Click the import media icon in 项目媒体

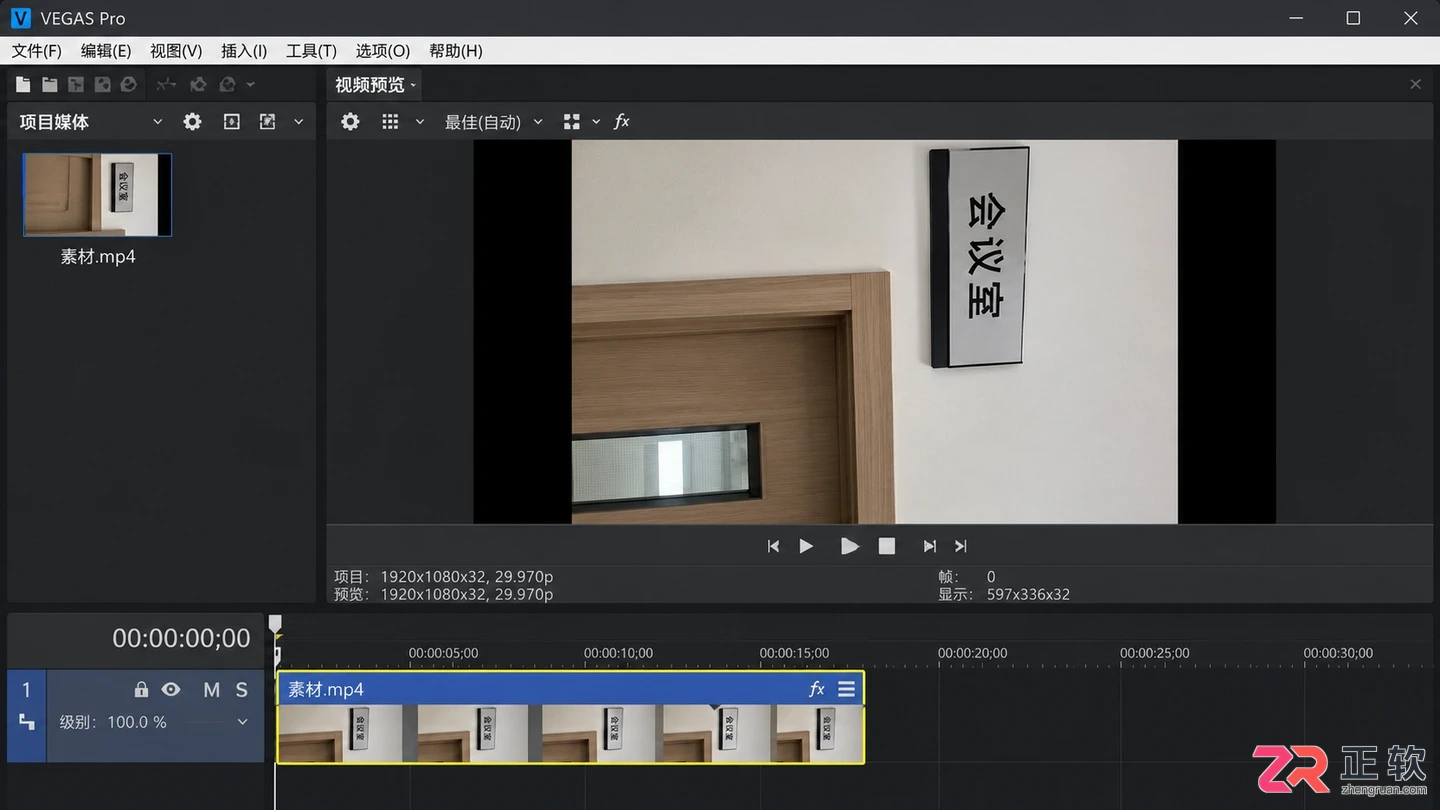(x=232, y=122)
